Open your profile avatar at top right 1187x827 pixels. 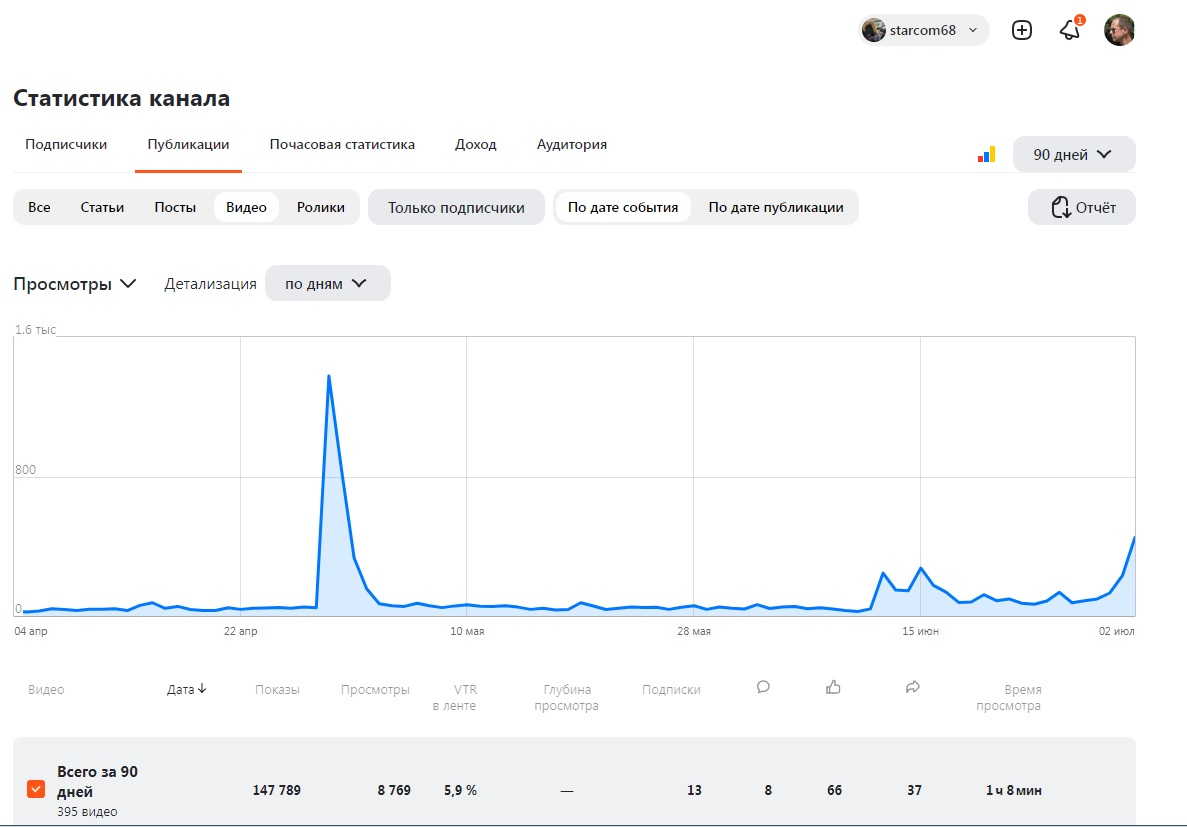(1119, 30)
